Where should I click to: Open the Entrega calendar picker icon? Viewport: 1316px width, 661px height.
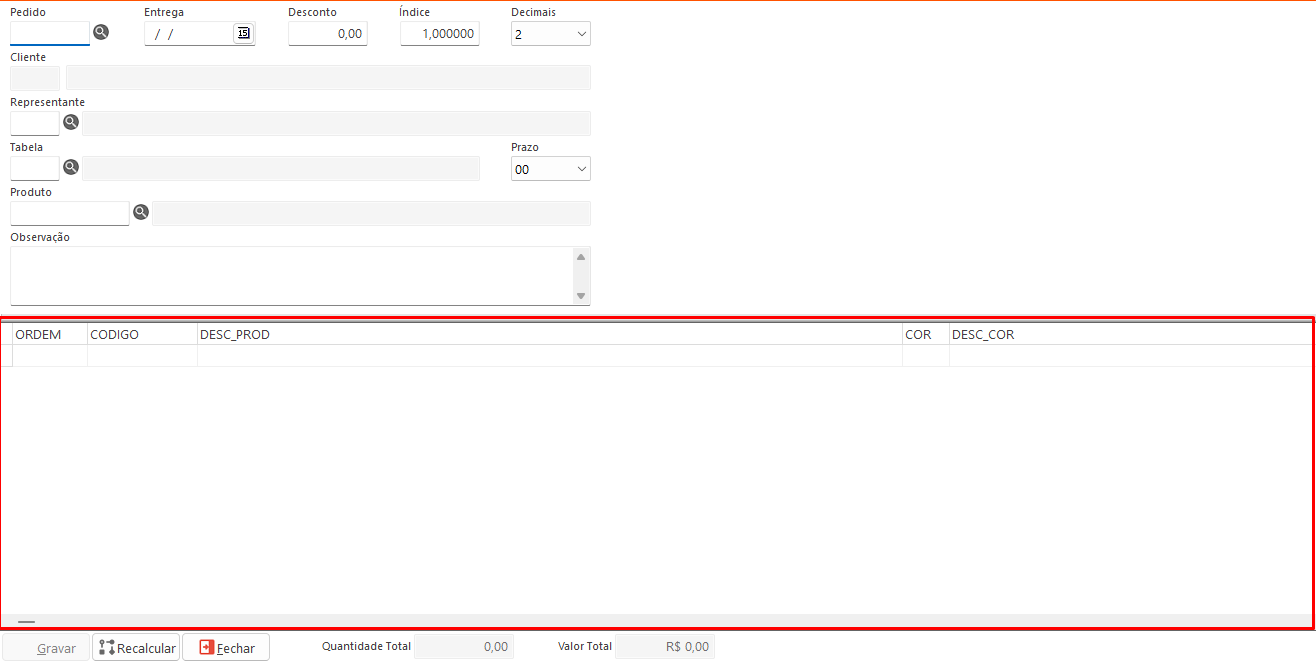point(243,33)
